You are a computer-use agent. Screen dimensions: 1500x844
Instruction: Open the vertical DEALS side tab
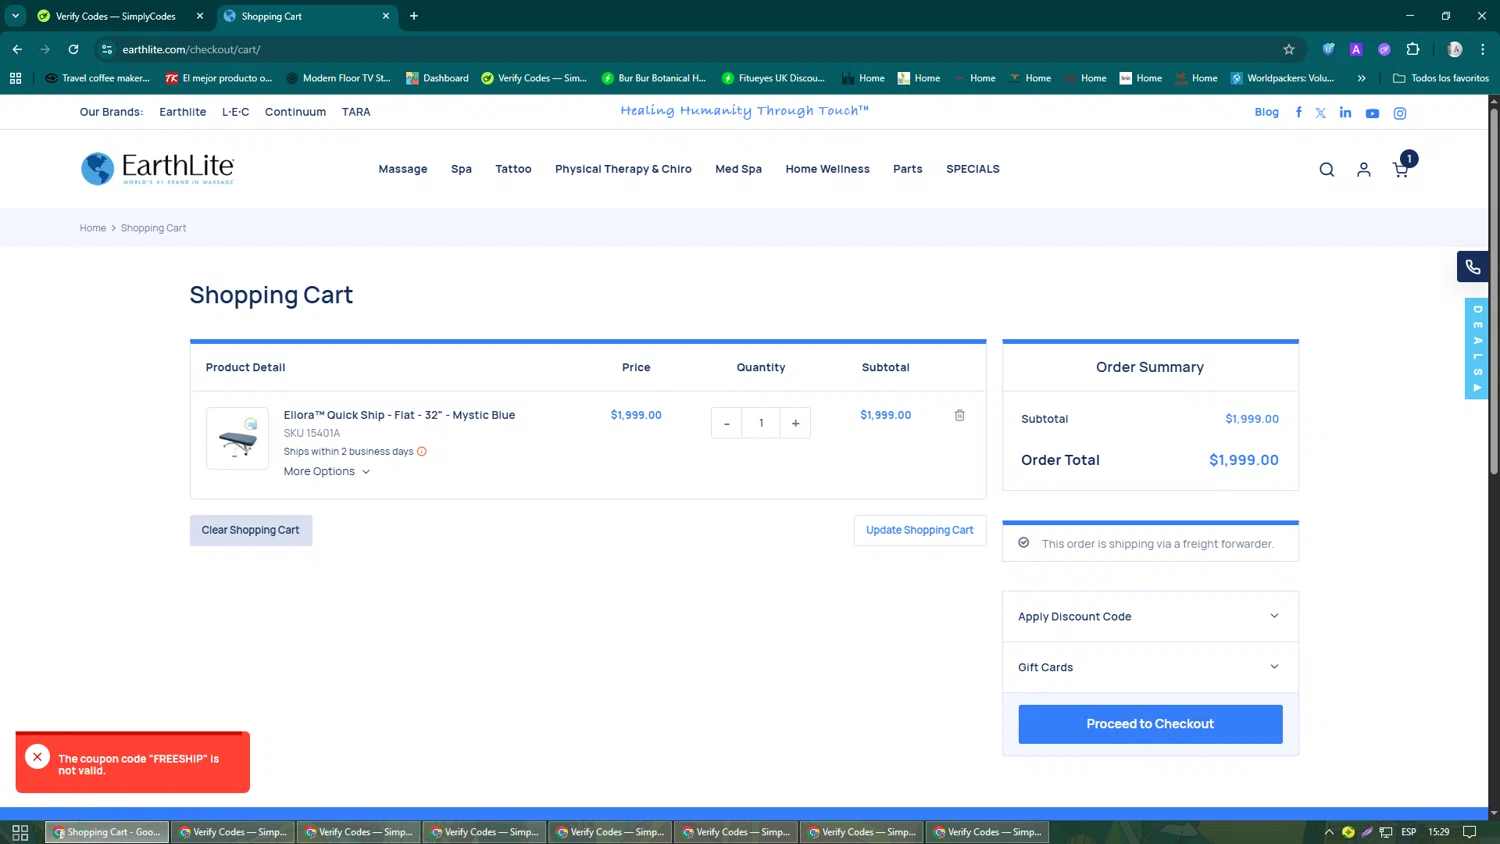1477,348
